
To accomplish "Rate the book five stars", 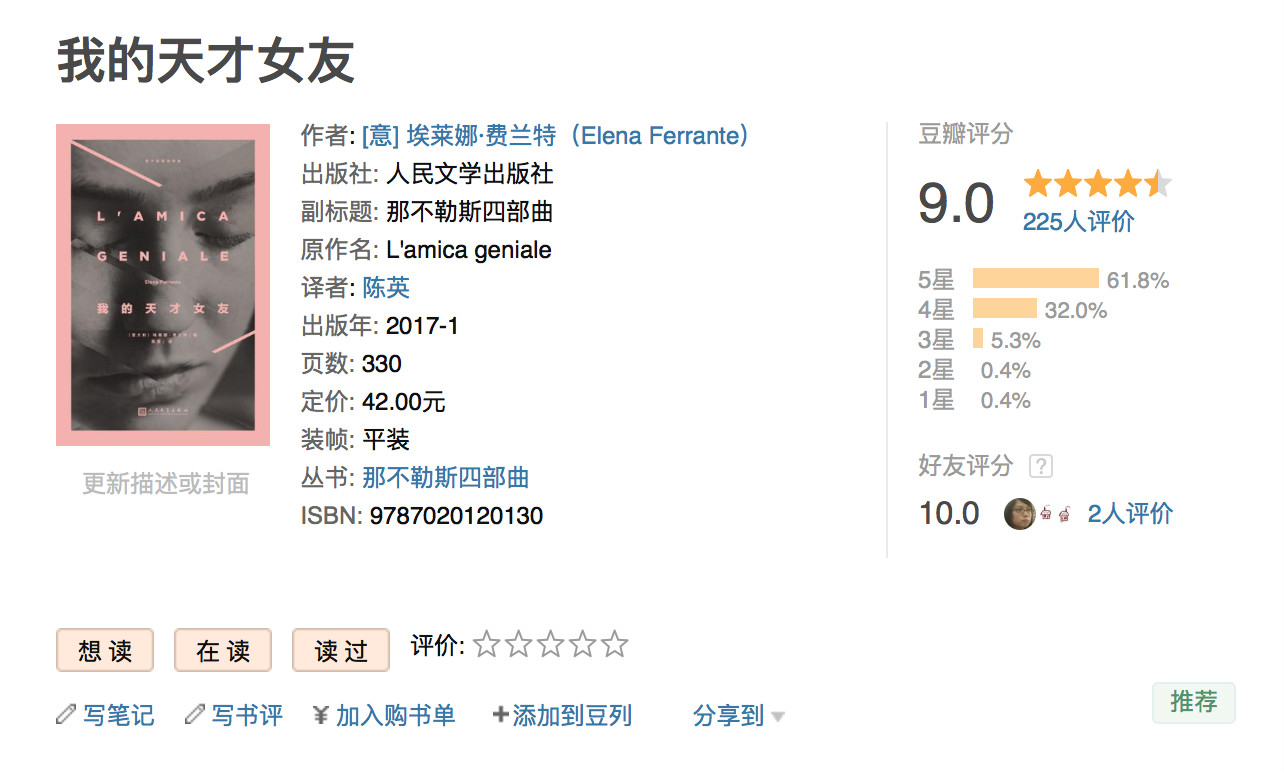I will [615, 645].
